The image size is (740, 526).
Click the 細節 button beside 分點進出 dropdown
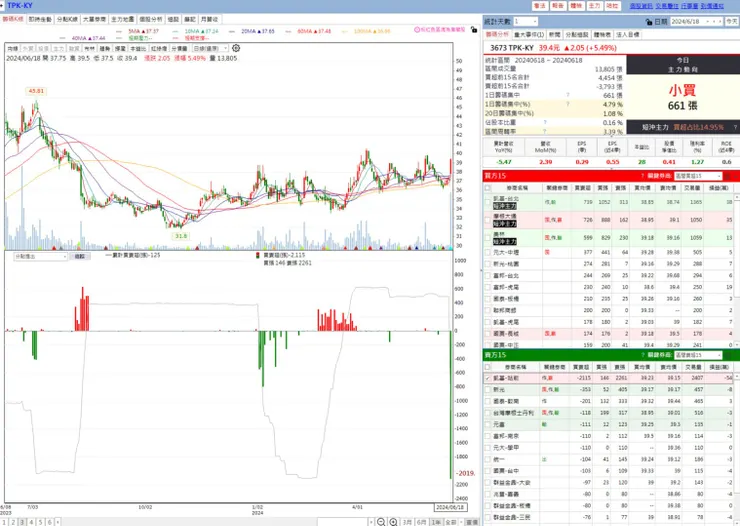[79, 257]
